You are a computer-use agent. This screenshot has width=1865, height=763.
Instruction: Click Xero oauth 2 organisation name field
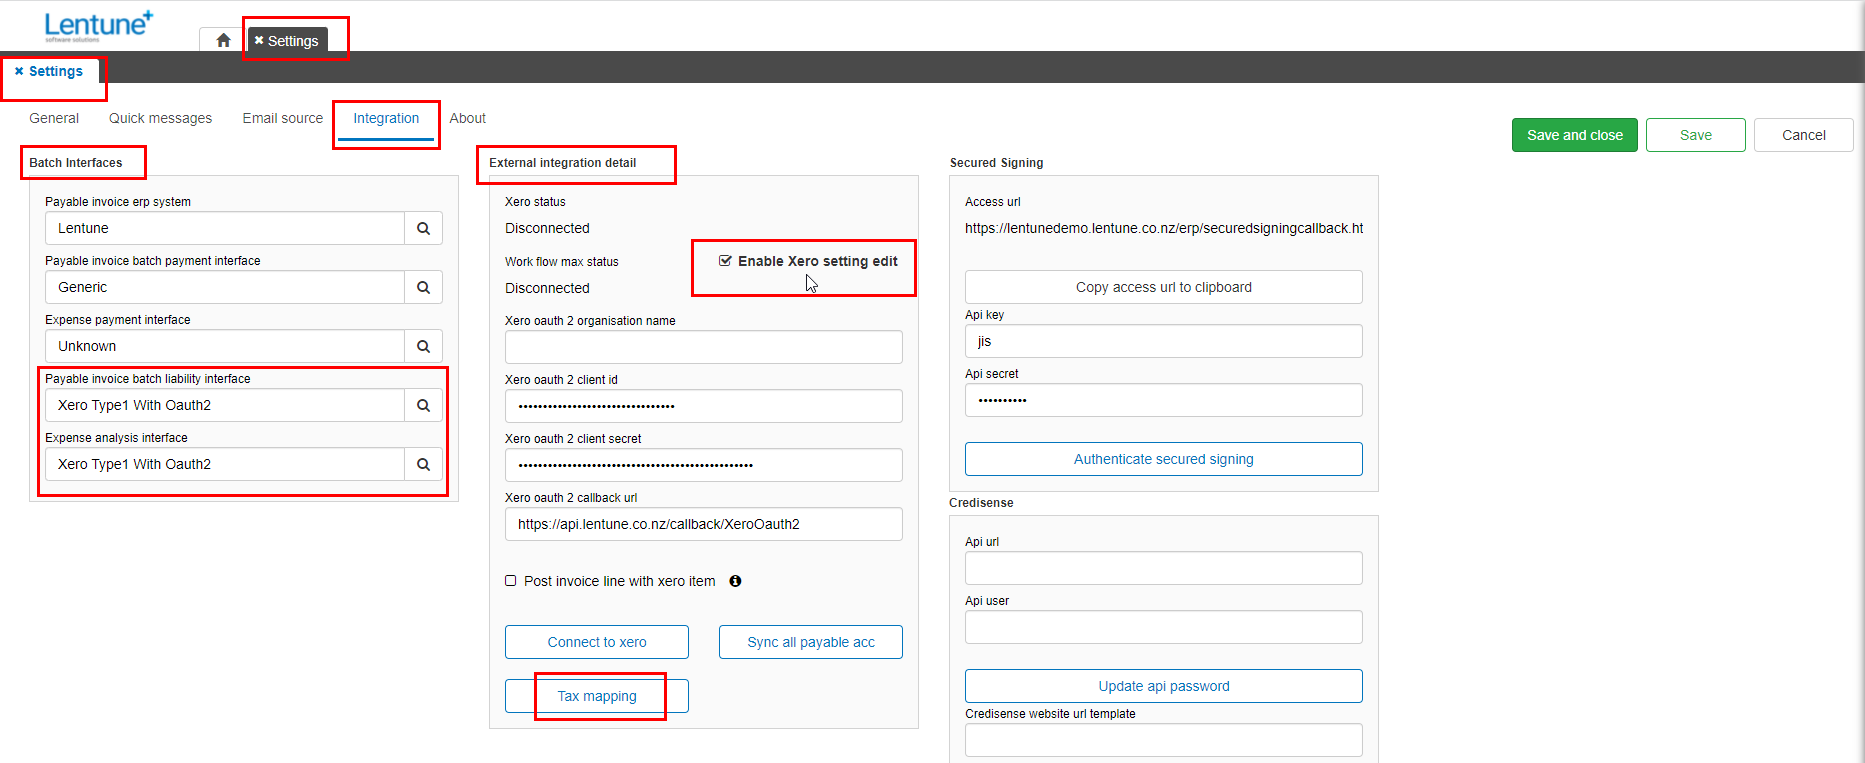(x=703, y=347)
